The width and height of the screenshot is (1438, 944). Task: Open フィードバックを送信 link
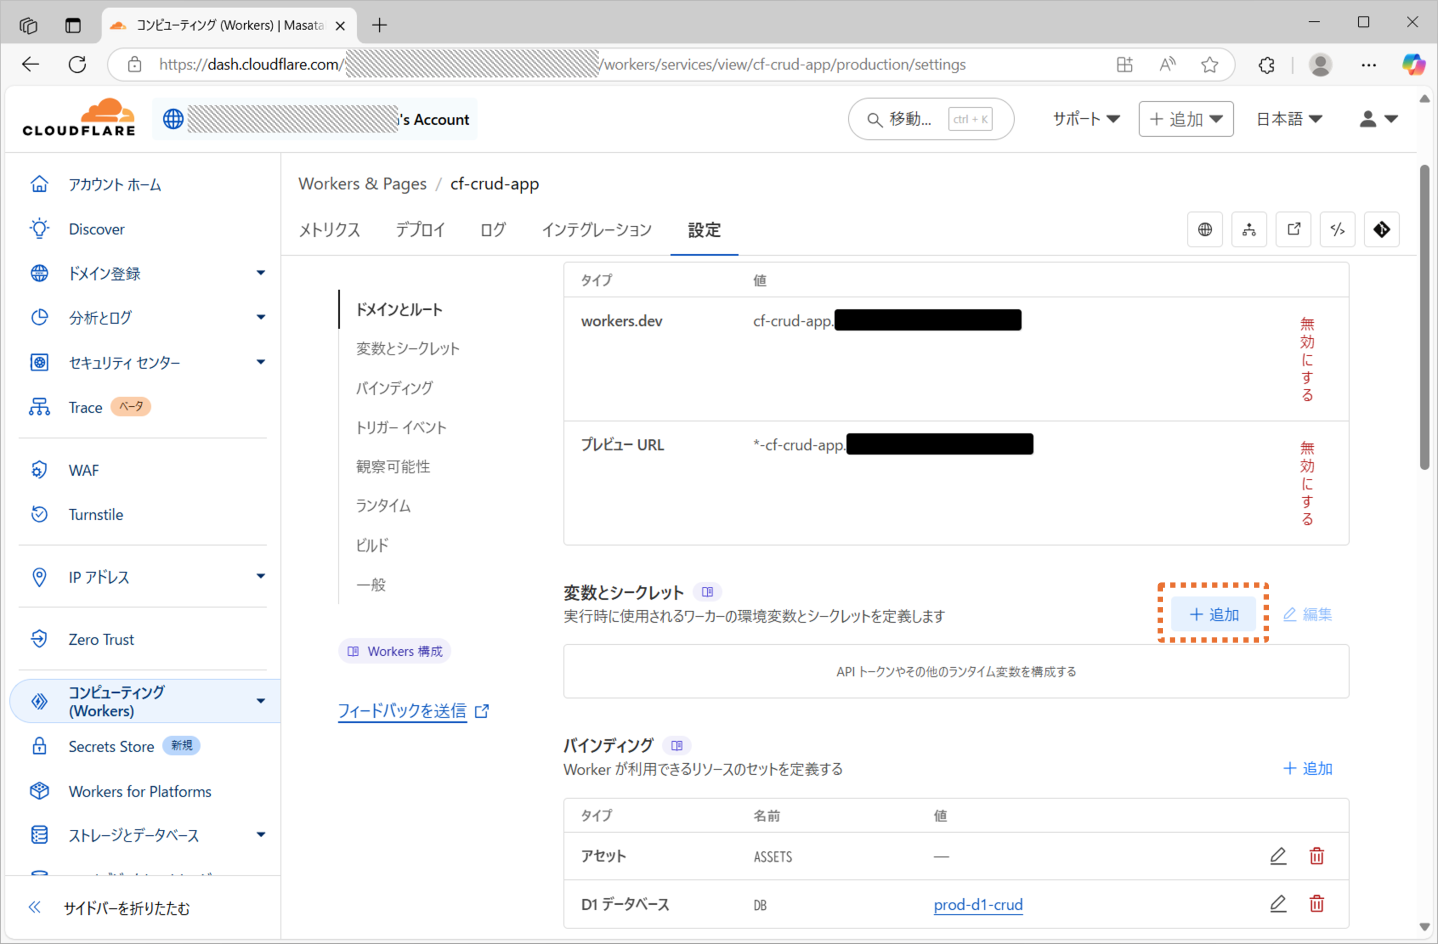point(413,711)
